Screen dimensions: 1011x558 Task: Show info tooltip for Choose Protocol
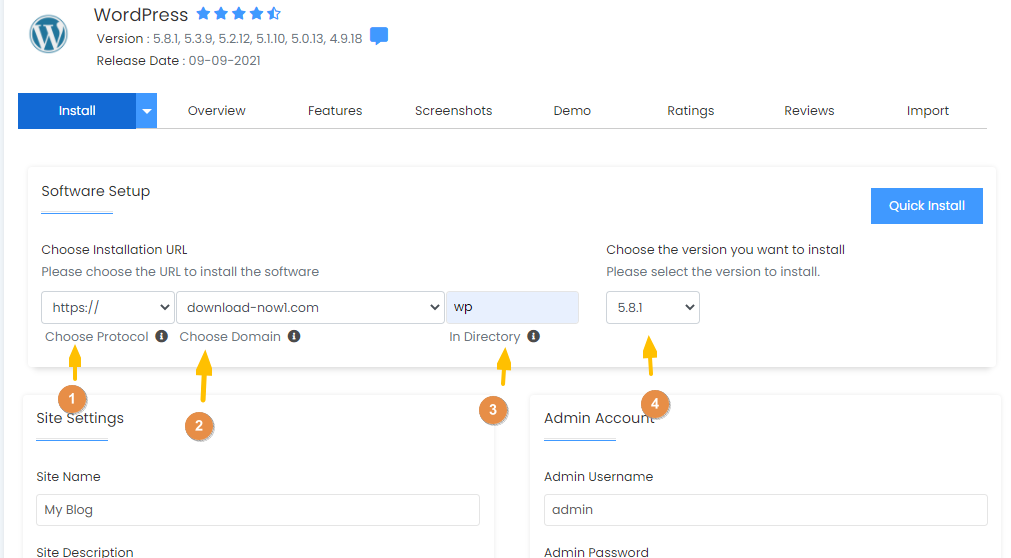click(162, 336)
